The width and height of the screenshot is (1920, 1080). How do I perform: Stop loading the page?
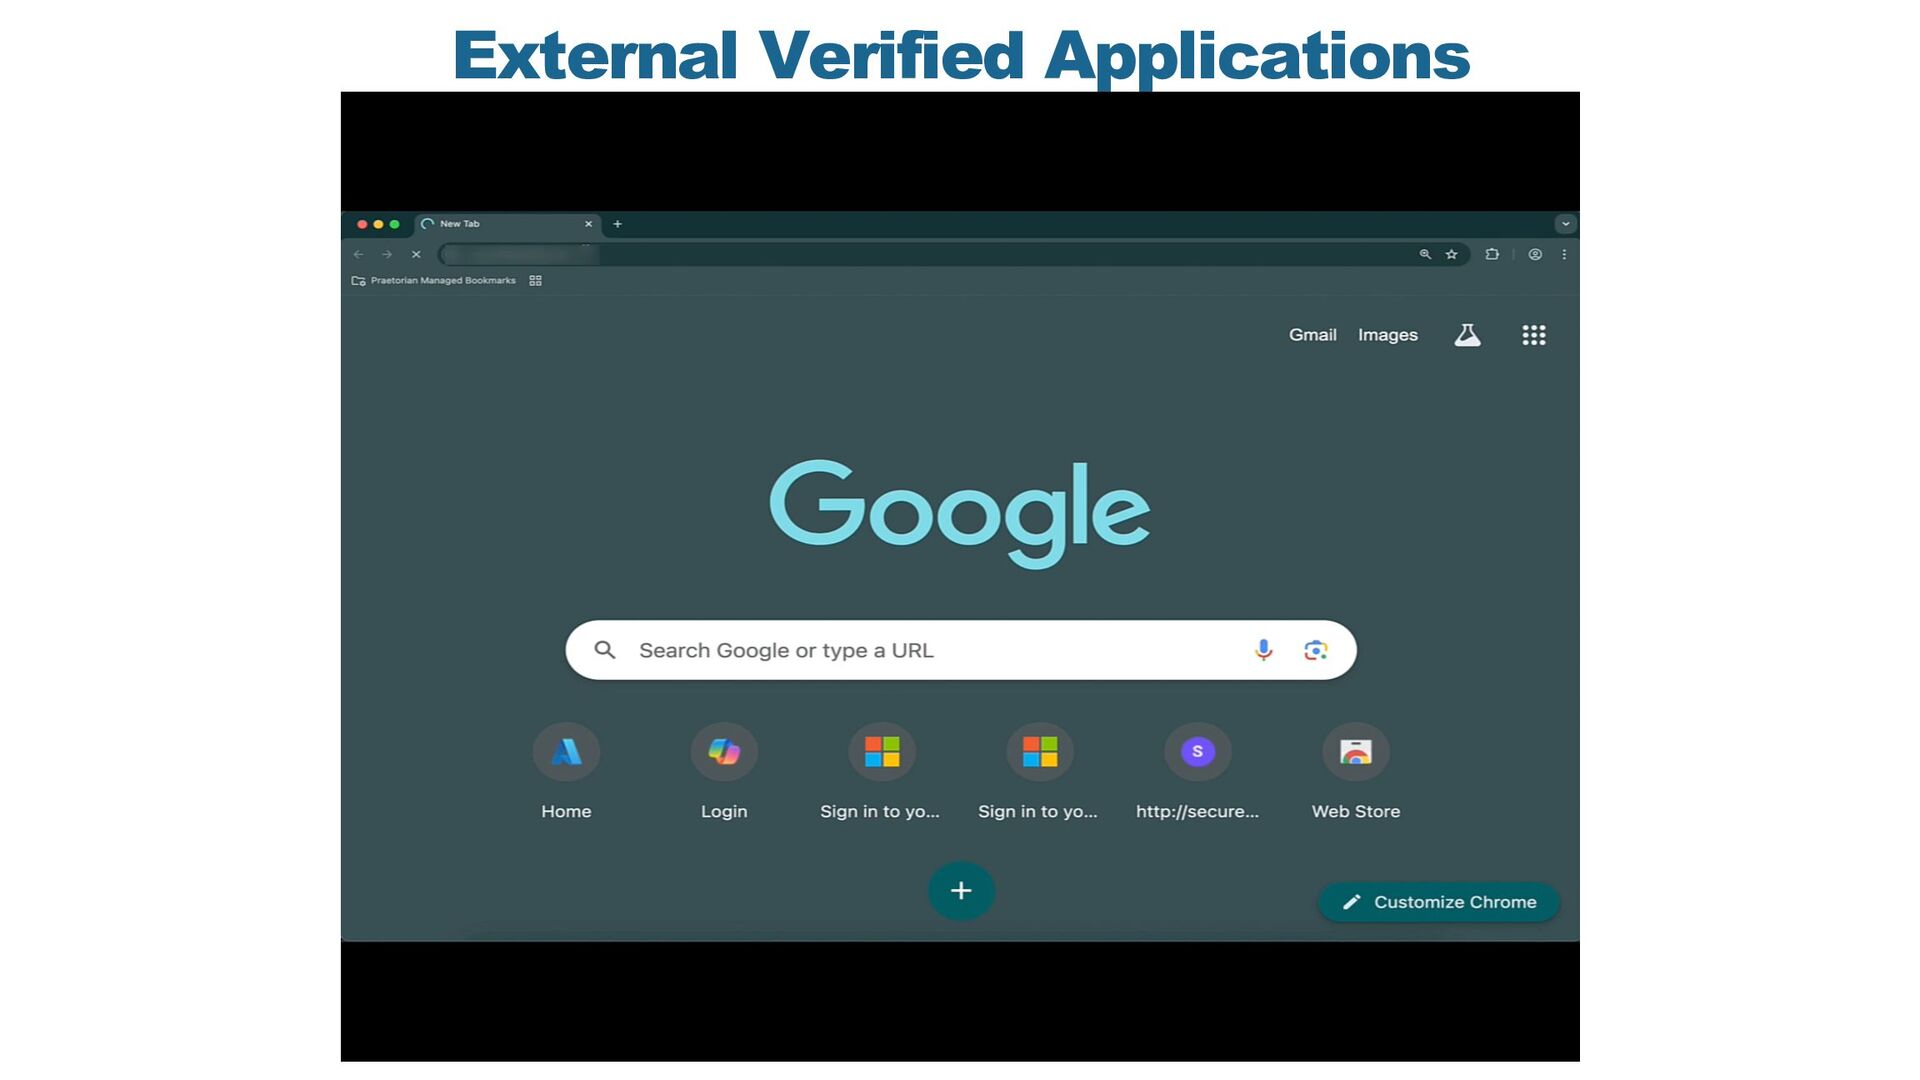point(416,254)
